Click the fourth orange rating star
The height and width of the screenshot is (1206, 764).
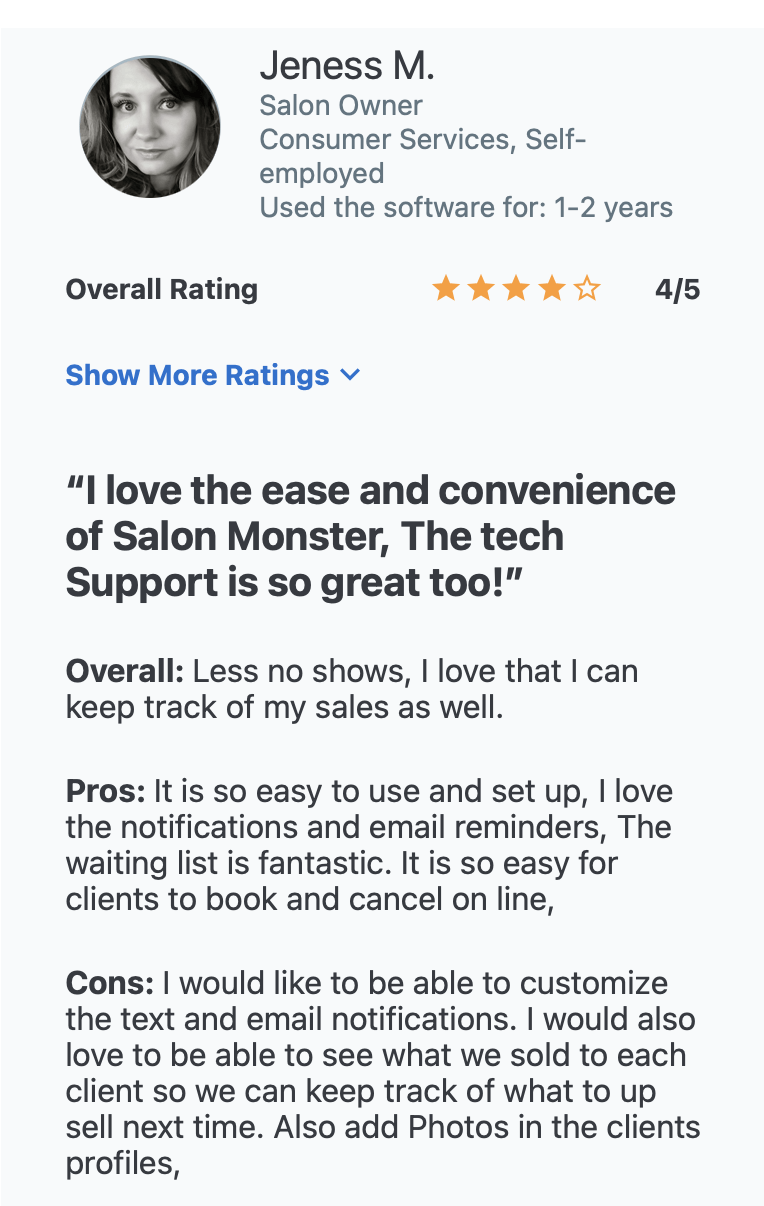[551, 290]
